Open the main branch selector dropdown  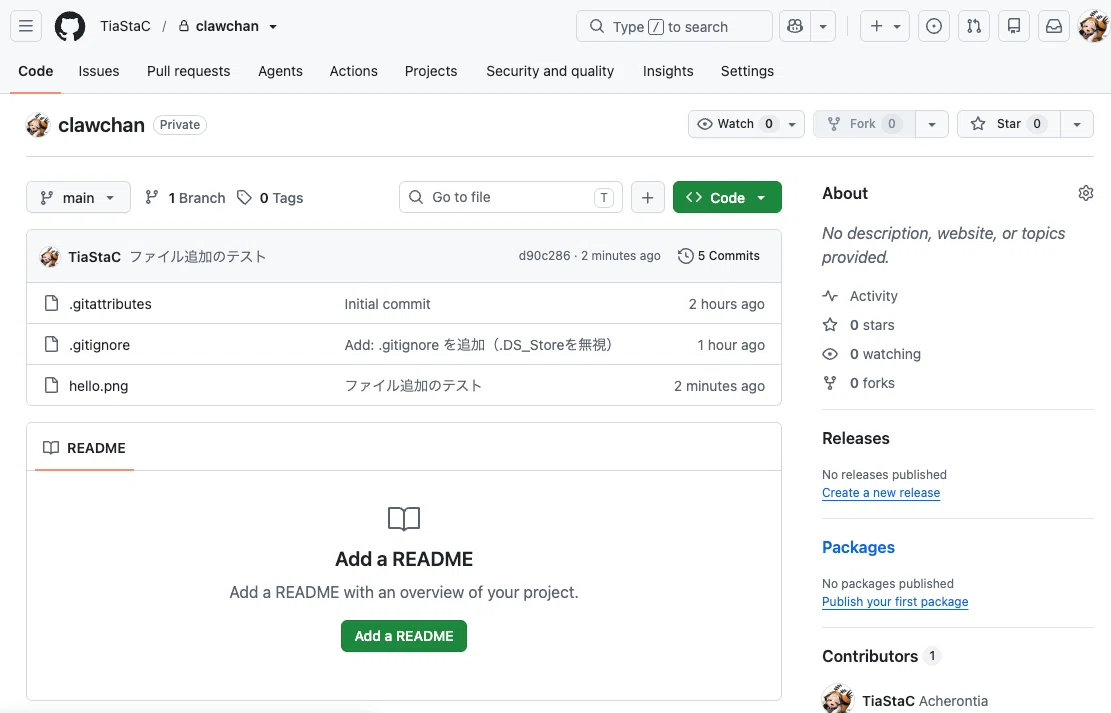(x=78, y=197)
